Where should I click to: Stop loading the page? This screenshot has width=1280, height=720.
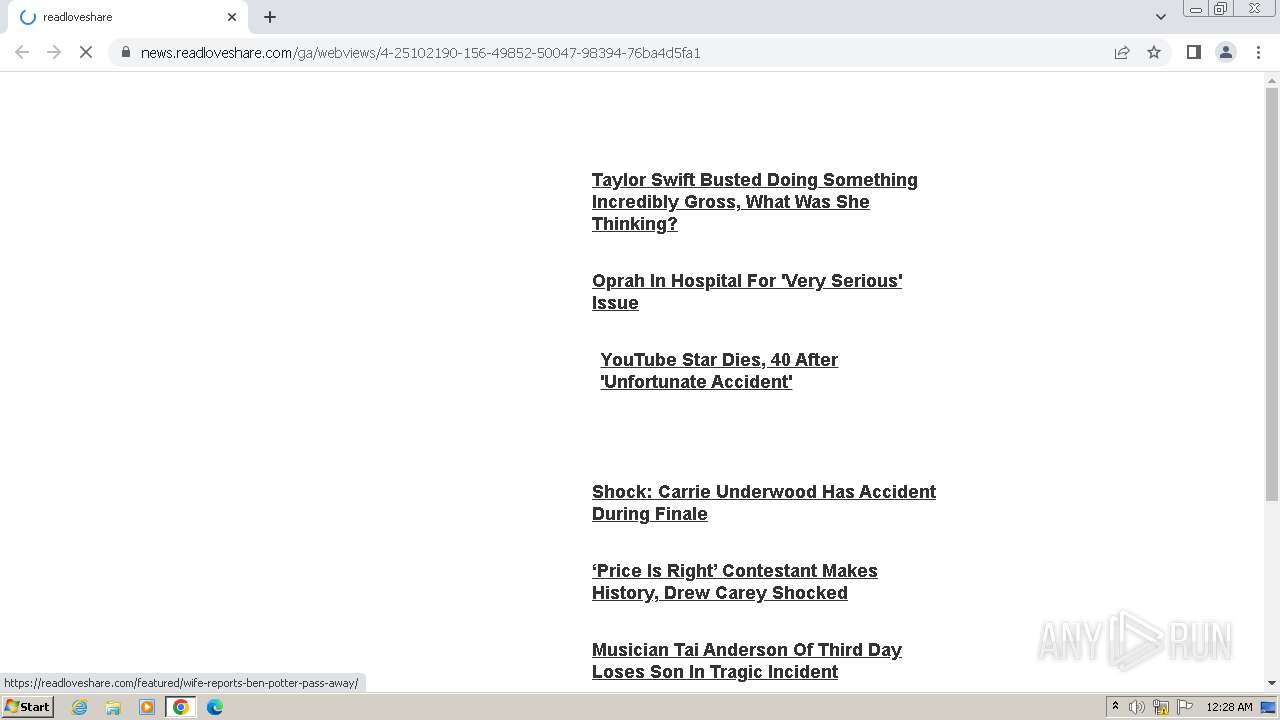click(86, 52)
